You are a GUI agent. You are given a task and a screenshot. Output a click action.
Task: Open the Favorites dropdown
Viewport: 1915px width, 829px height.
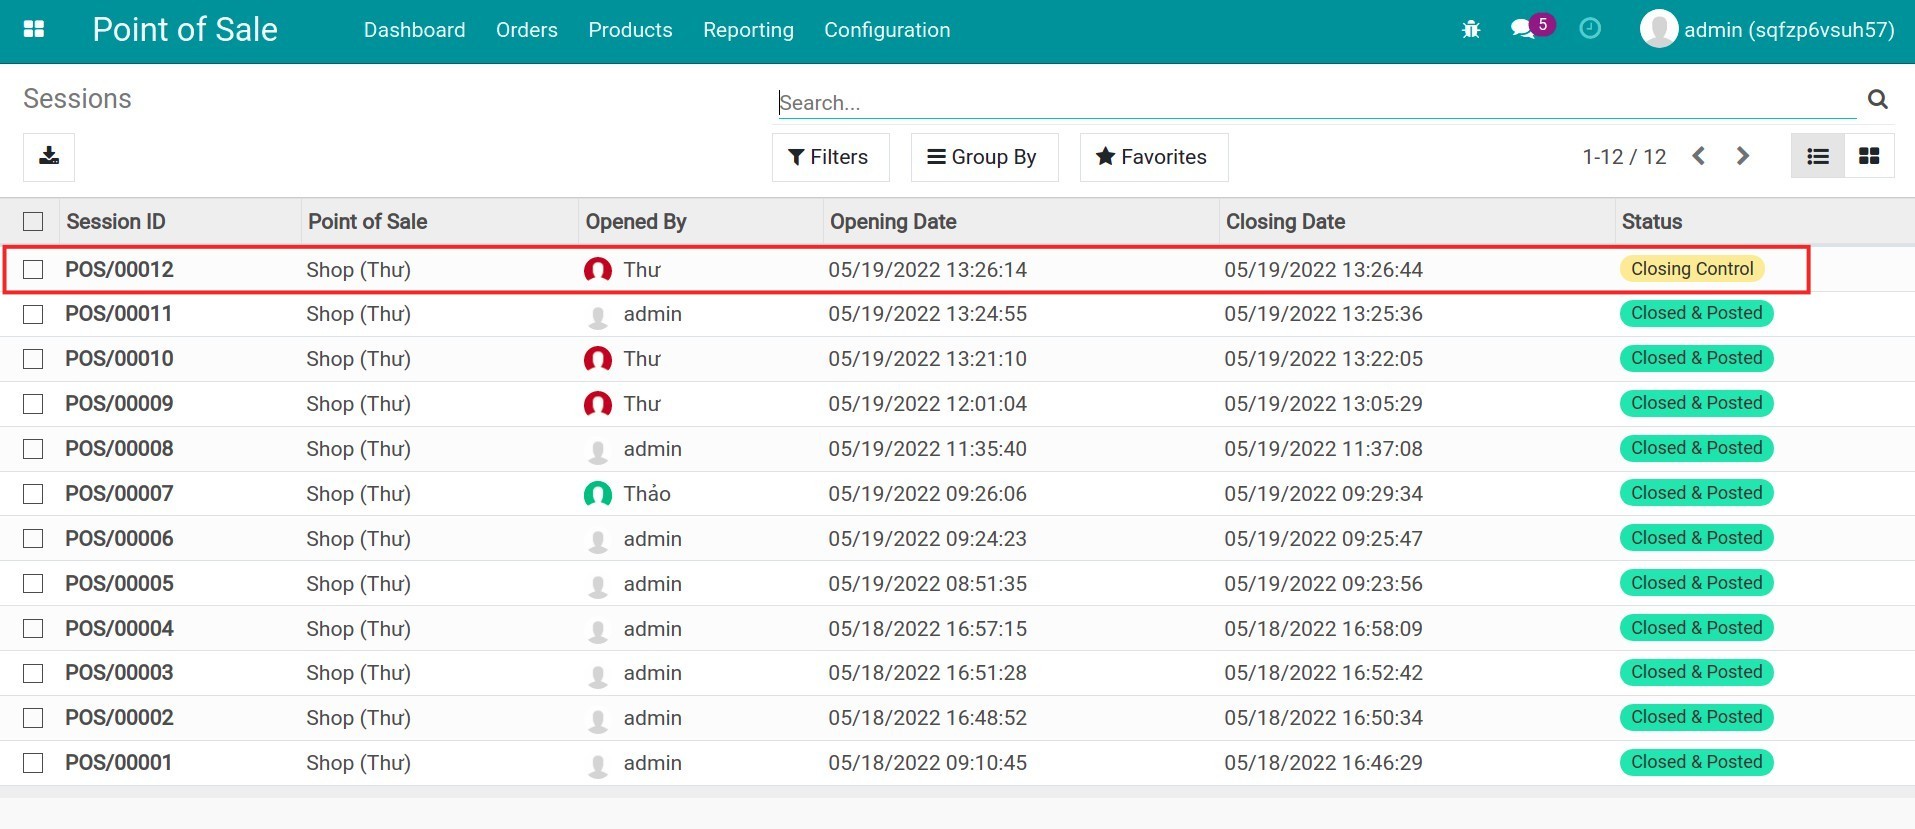pos(1152,157)
